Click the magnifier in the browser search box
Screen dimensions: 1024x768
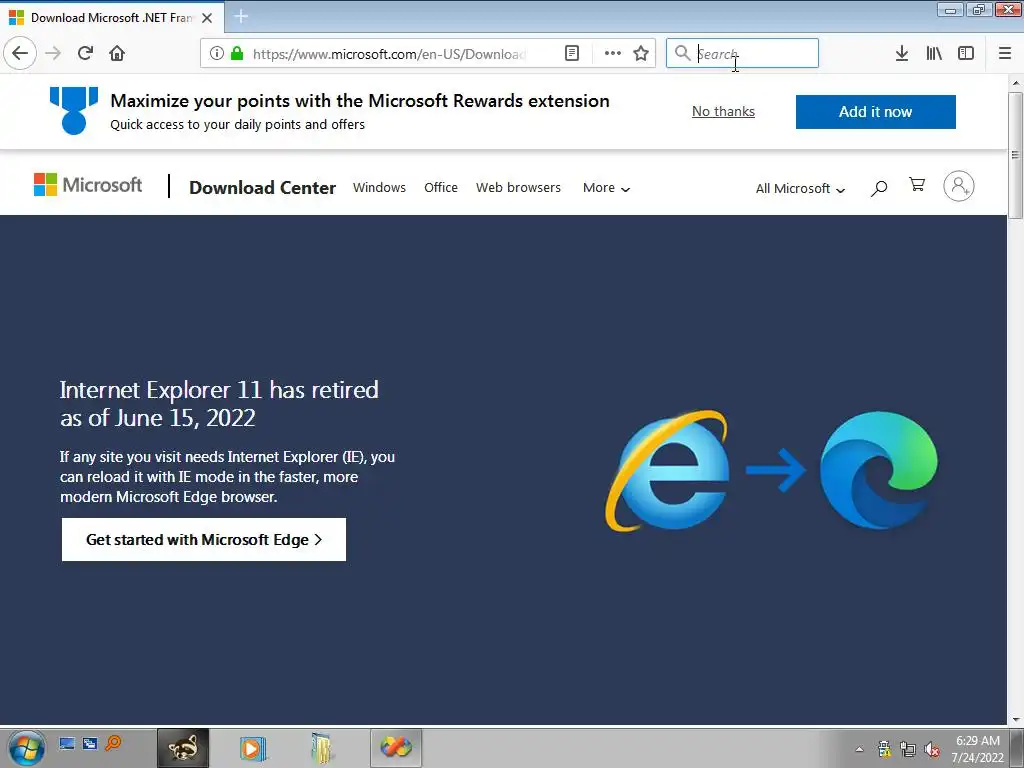[x=682, y=53]
